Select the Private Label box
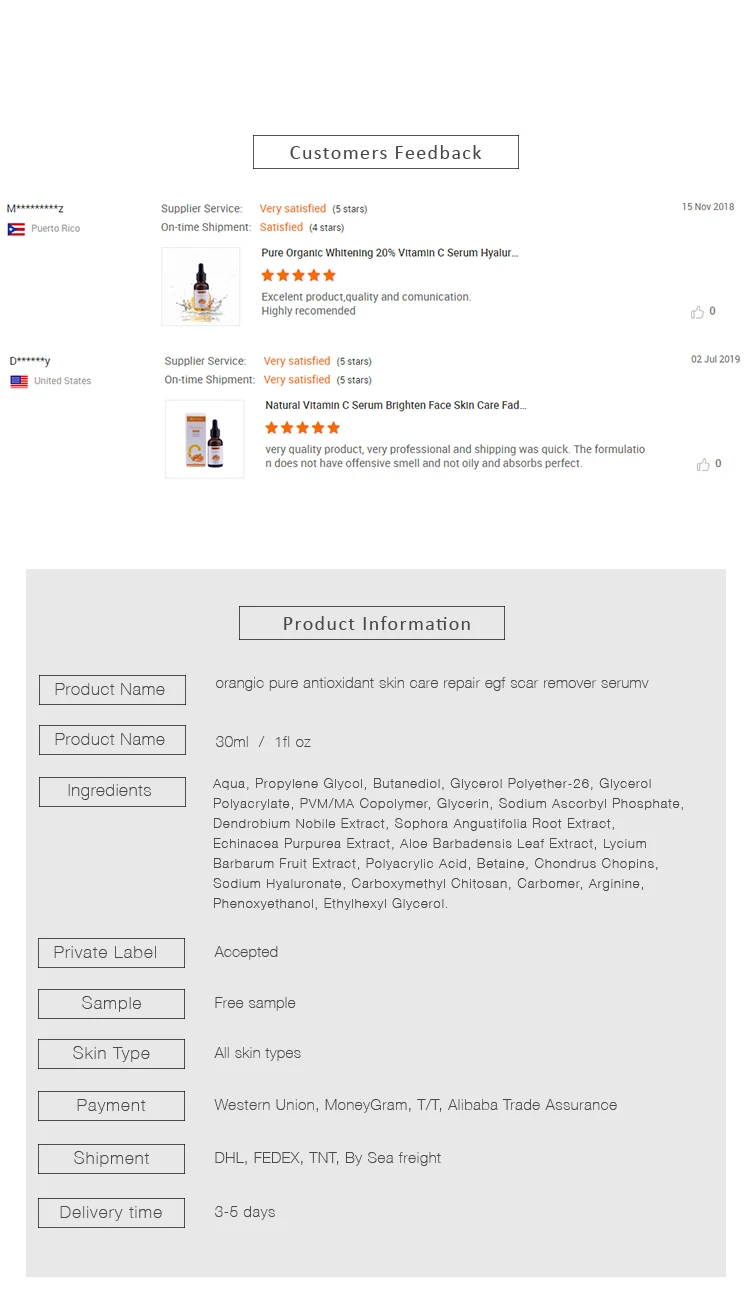 point(112,952)
